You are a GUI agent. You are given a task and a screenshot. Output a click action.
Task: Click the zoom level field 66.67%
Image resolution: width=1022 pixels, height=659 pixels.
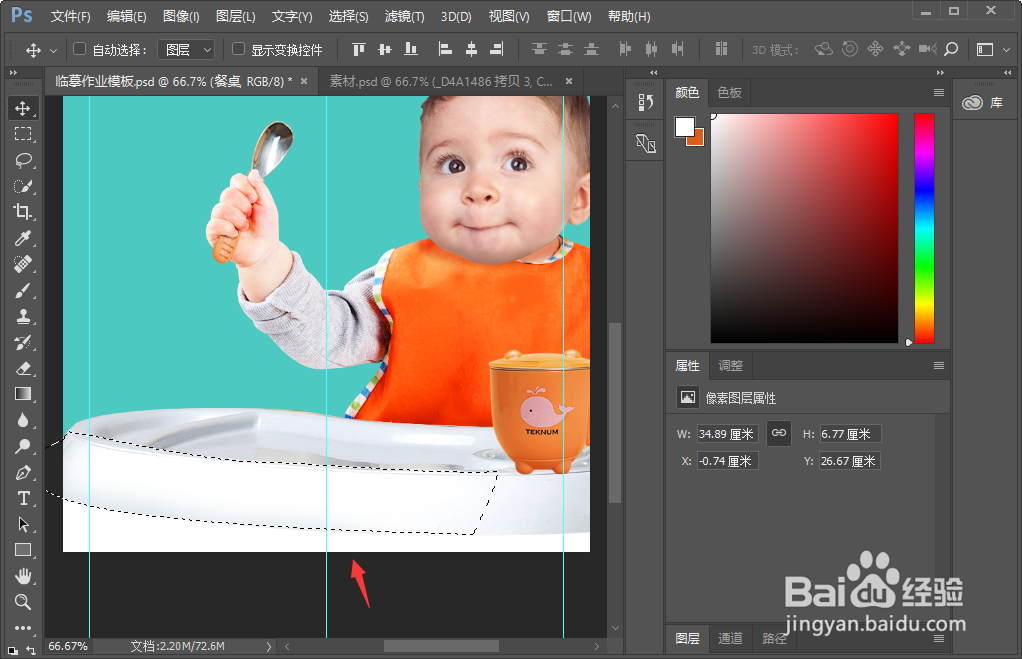coord(68,647)
